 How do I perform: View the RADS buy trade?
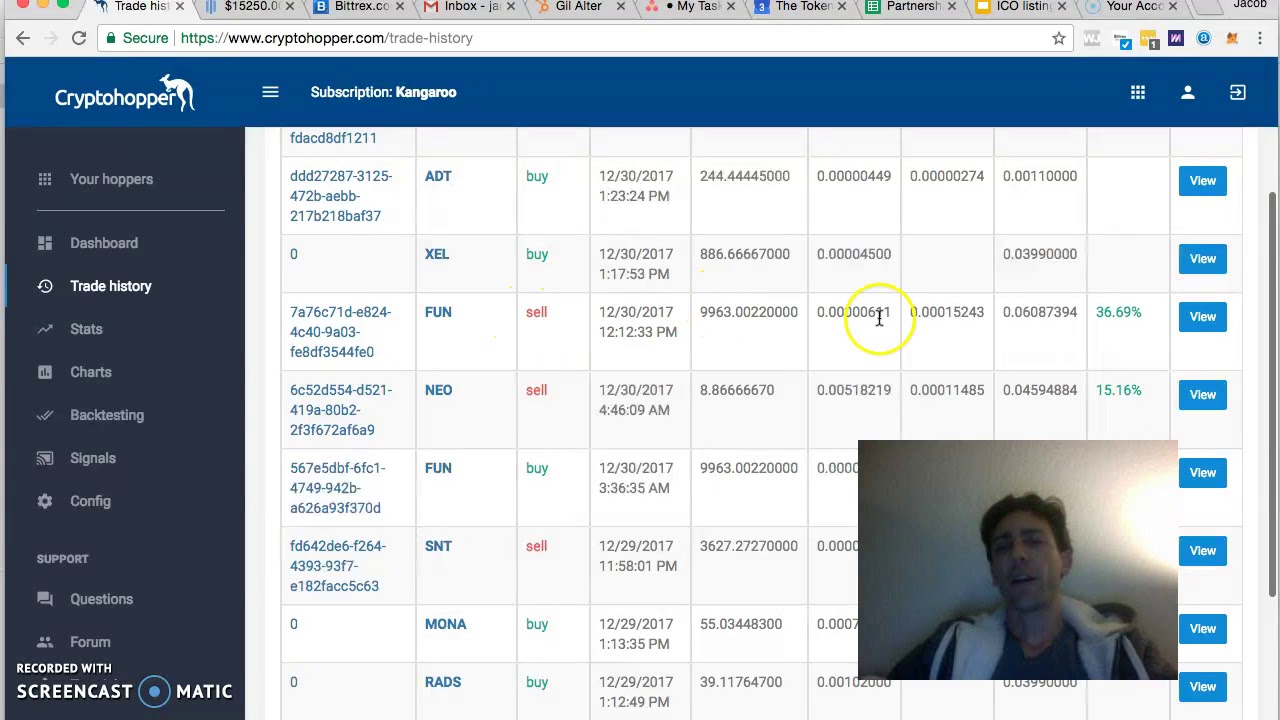point(1202,687)
